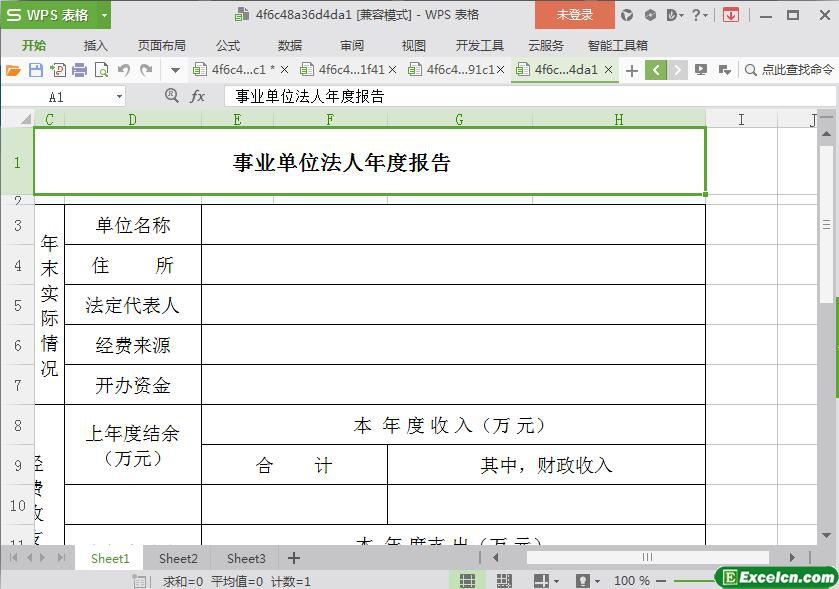Click the tab list arrow icon beside search
Image resolution: width=839 pixels, height=589 pixels.
[724, 70]
